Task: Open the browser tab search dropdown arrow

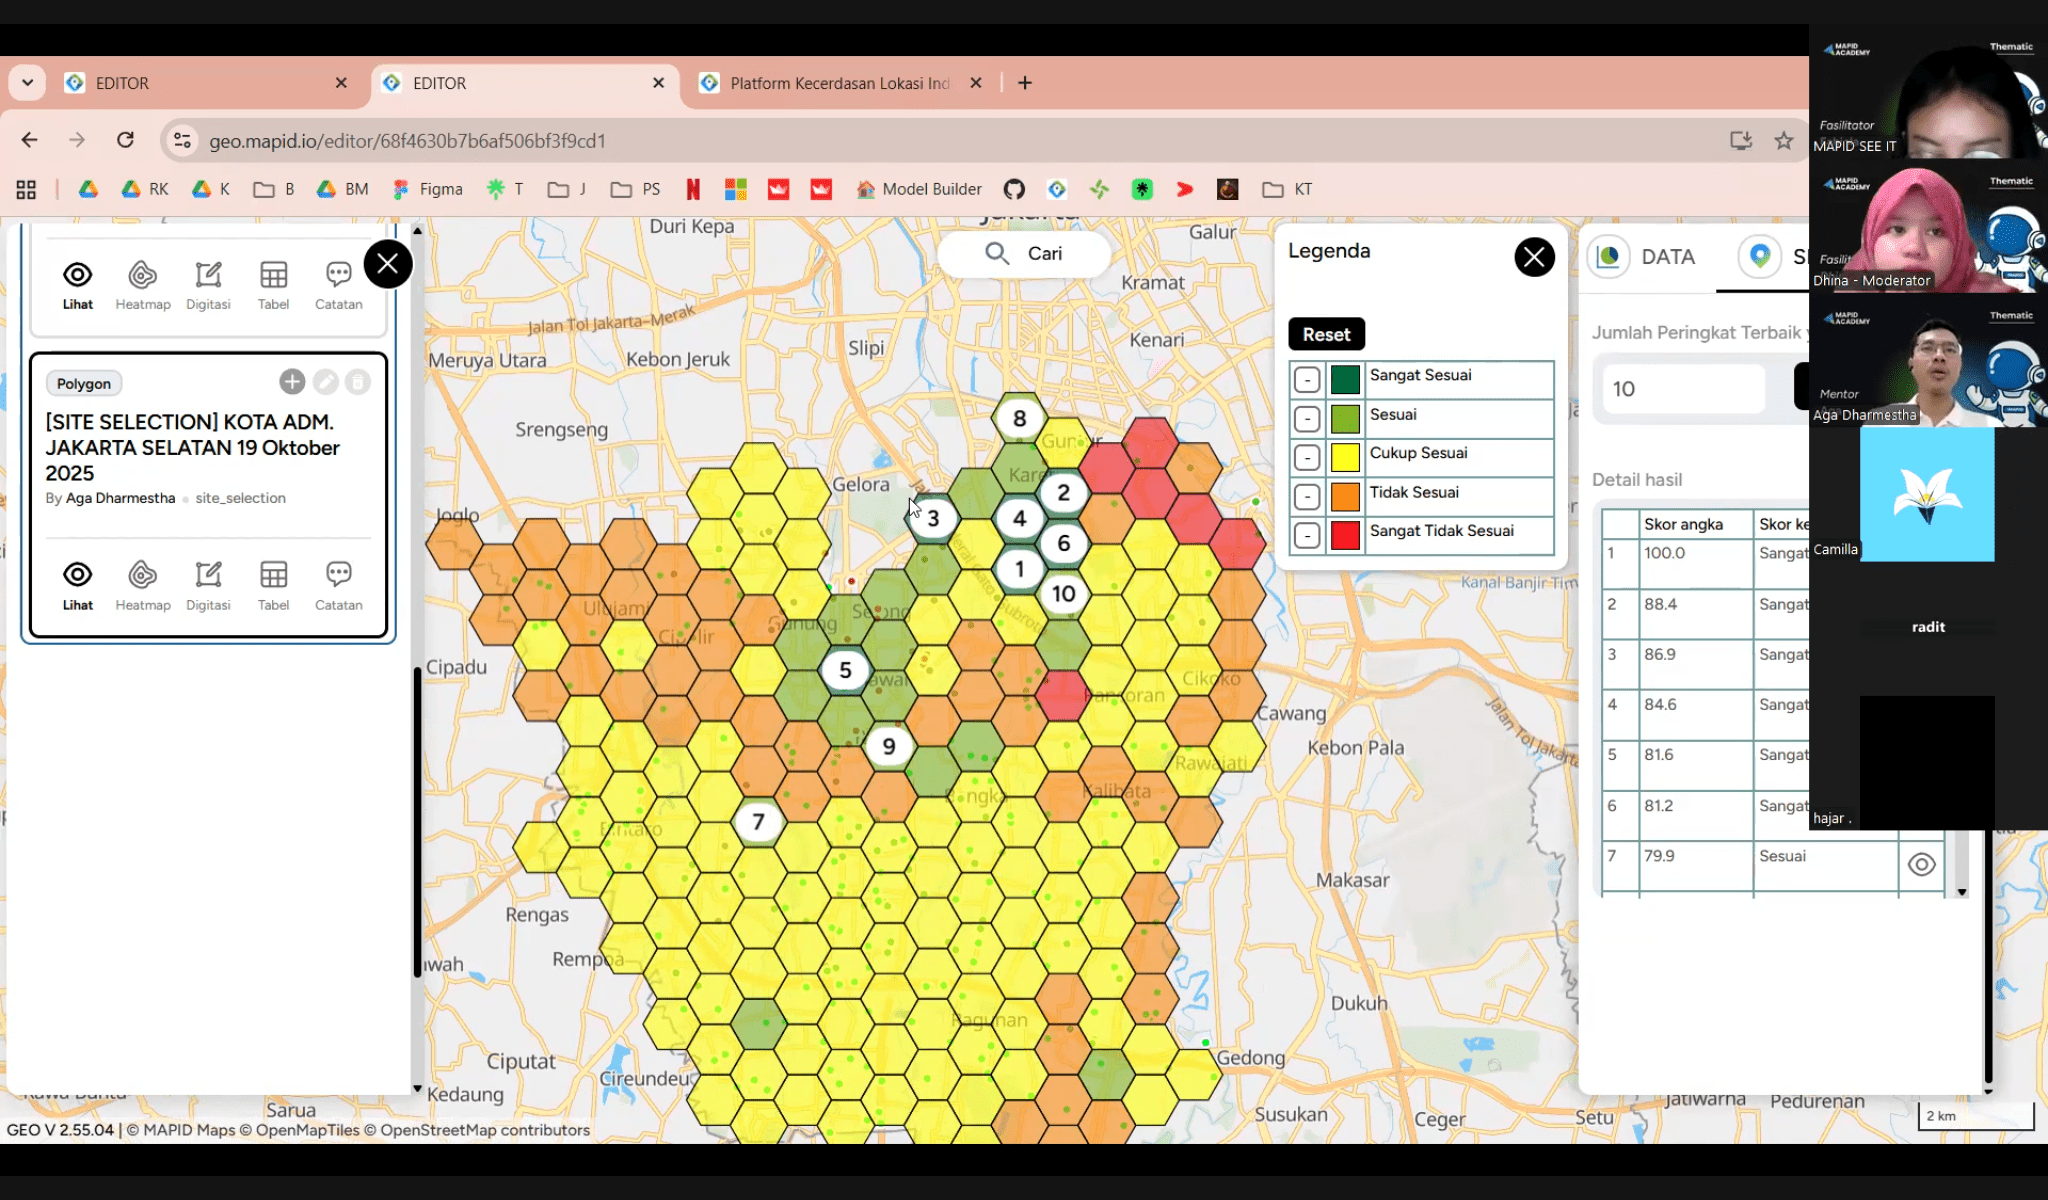Action: [x=27, y=83]
